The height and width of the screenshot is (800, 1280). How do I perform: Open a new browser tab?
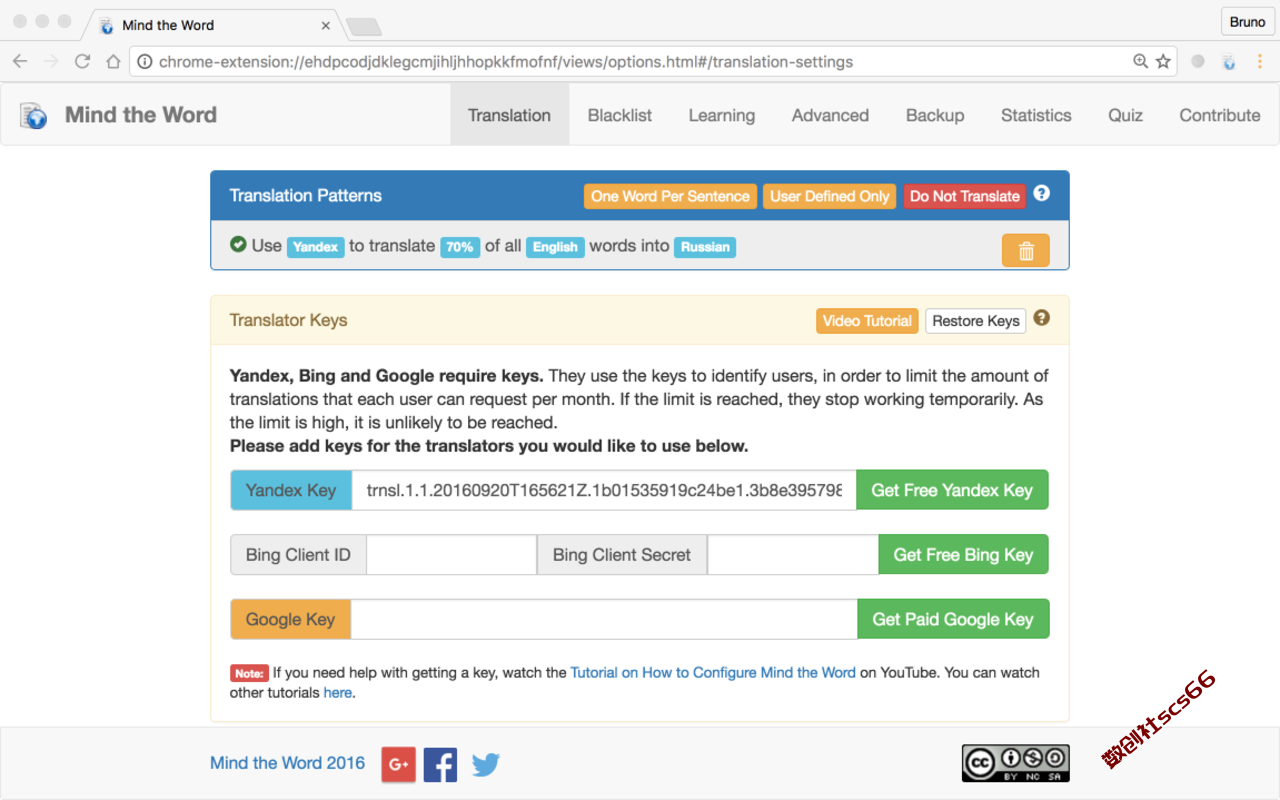pyautogui.click(x=363, y=26)
